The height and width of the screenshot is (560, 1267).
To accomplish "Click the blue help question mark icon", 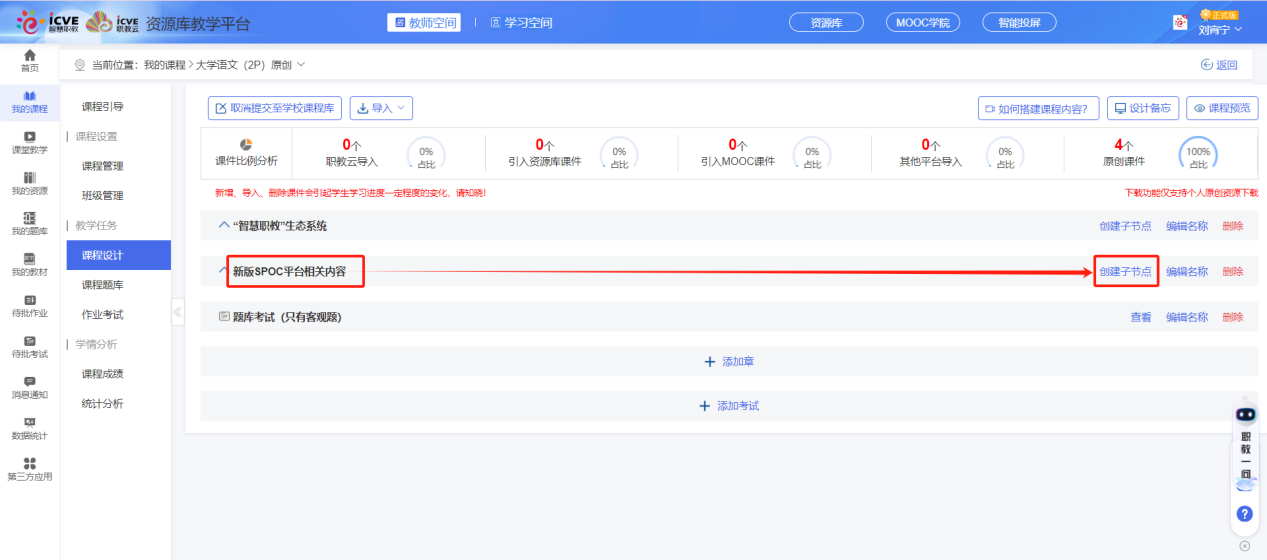I will point(1244,514).
